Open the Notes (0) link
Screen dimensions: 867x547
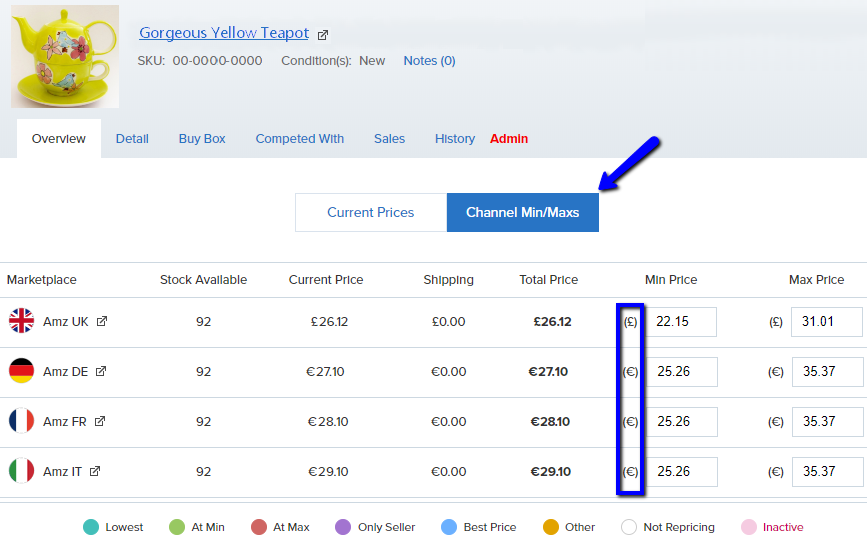pyautogui.click(x=429, y=61)
